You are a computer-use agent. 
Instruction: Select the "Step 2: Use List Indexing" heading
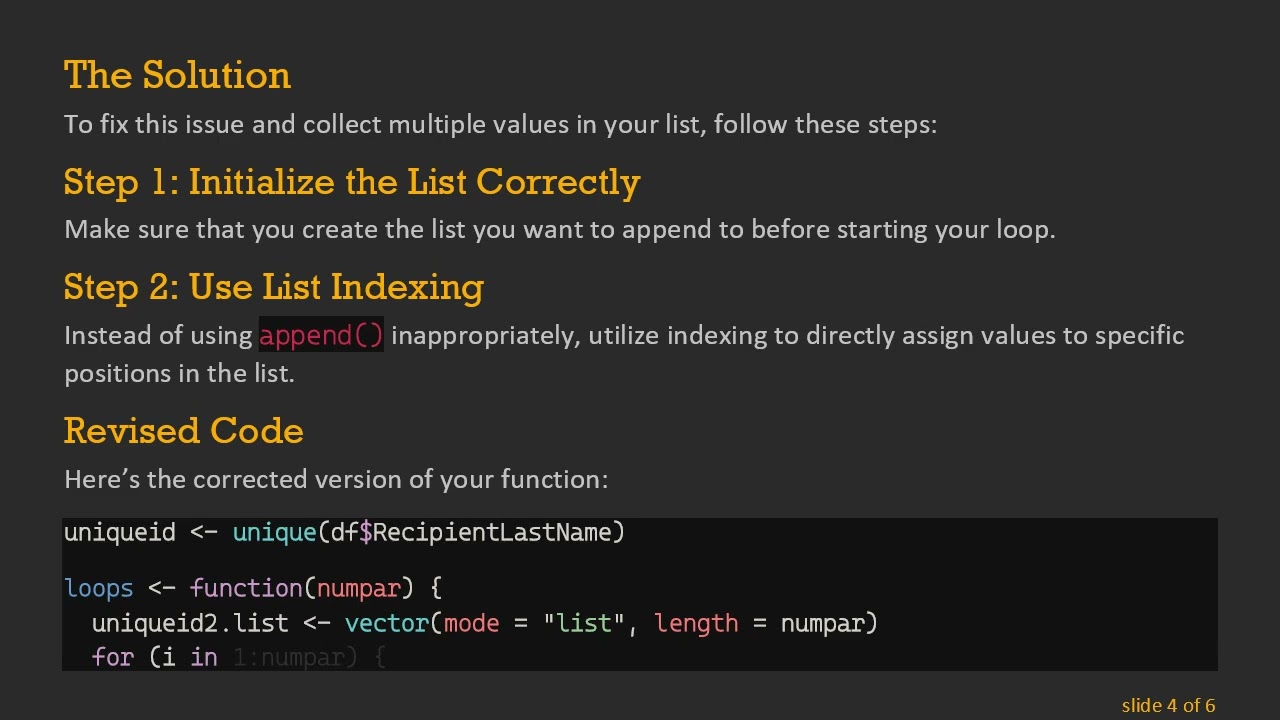tap(273, 287)
